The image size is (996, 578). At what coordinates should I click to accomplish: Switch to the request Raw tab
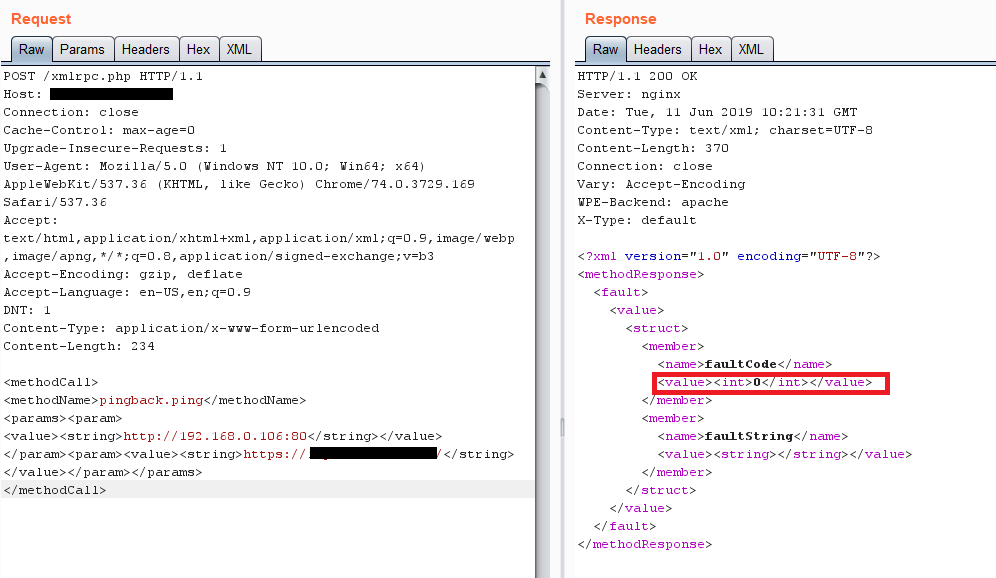click(x=31, y=49)
